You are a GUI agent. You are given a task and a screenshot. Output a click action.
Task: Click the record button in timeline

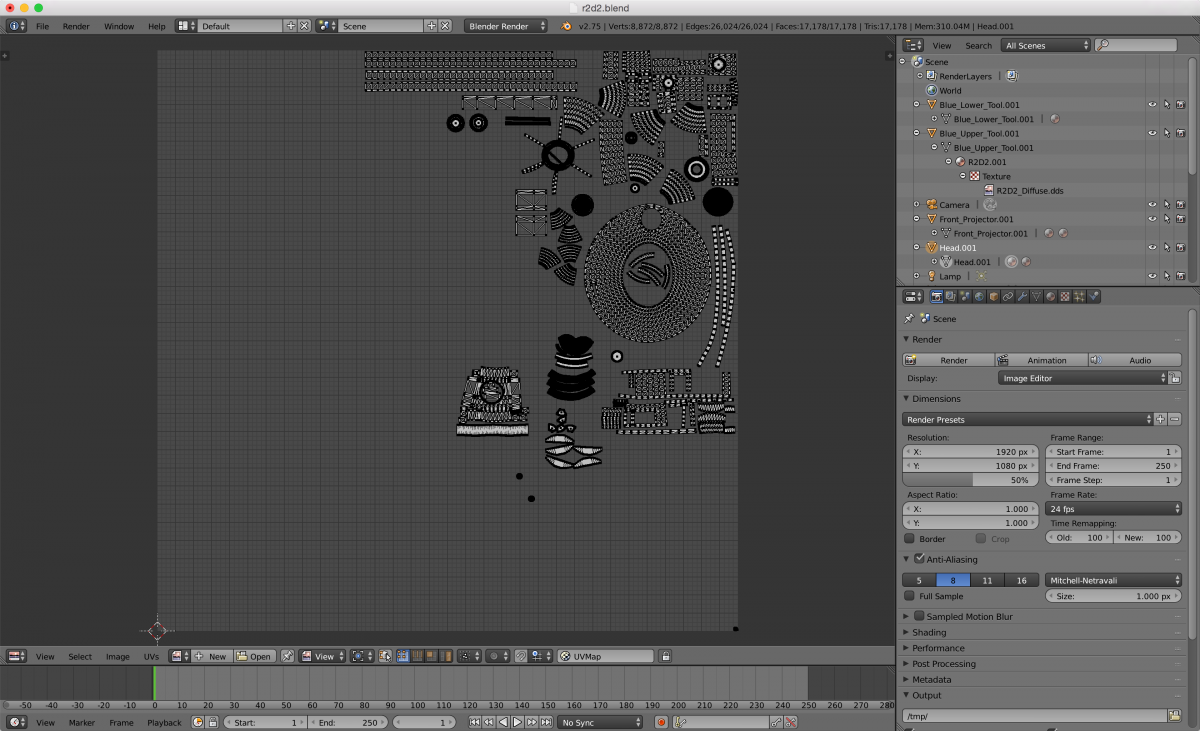click(x=661, y=722)
